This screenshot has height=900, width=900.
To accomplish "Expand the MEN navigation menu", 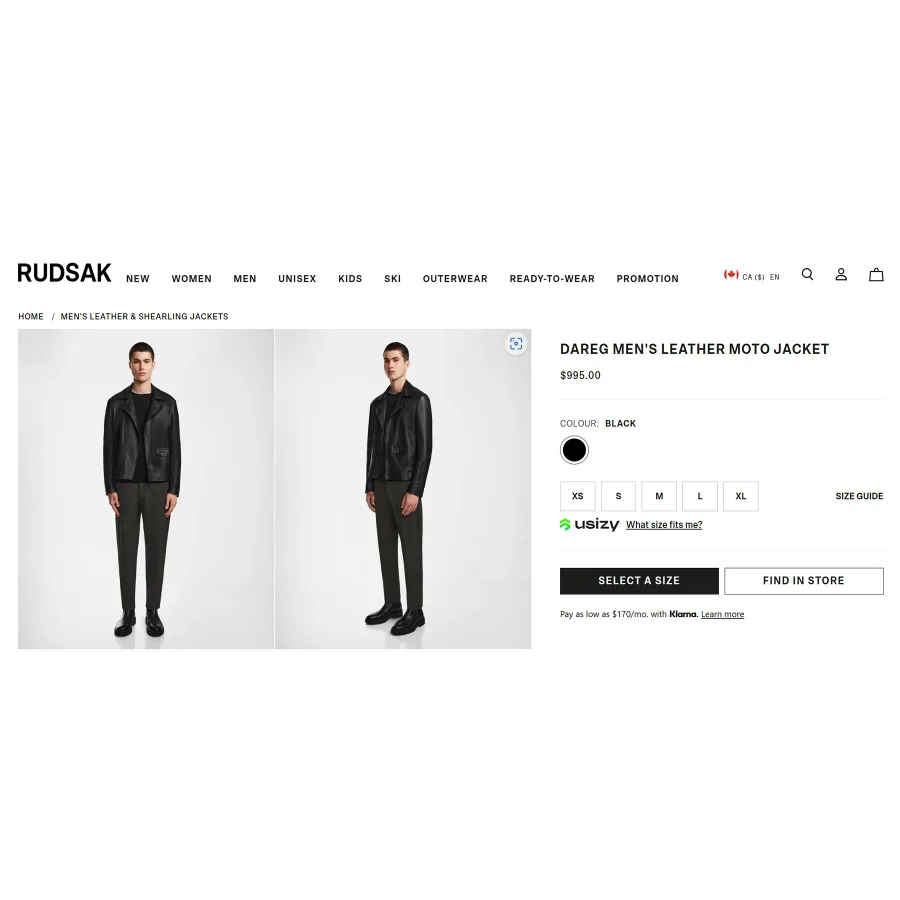I will (x=245, y=278).
